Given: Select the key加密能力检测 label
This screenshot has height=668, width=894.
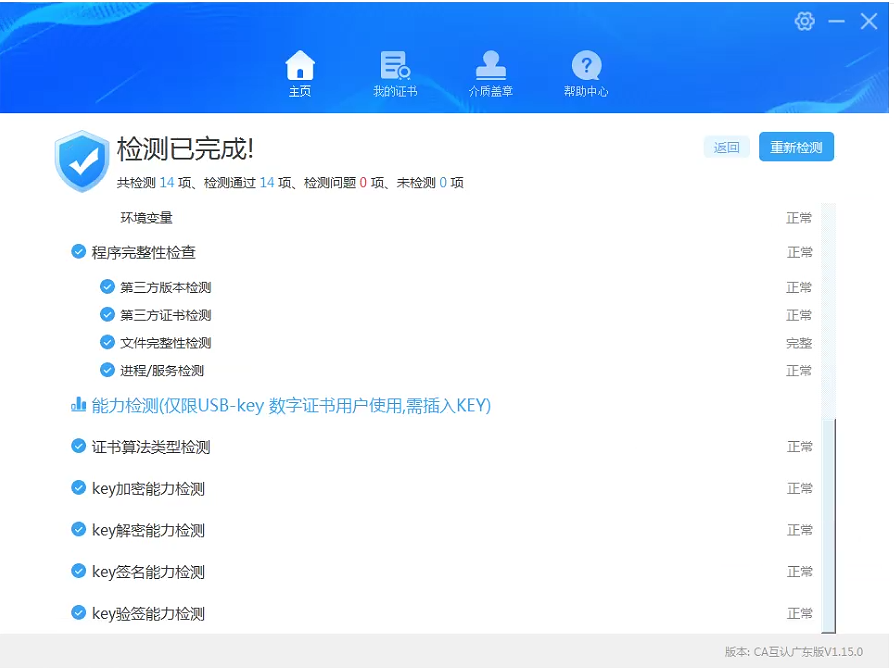Looking at the screenshot, I should click(x=148, y=488).
